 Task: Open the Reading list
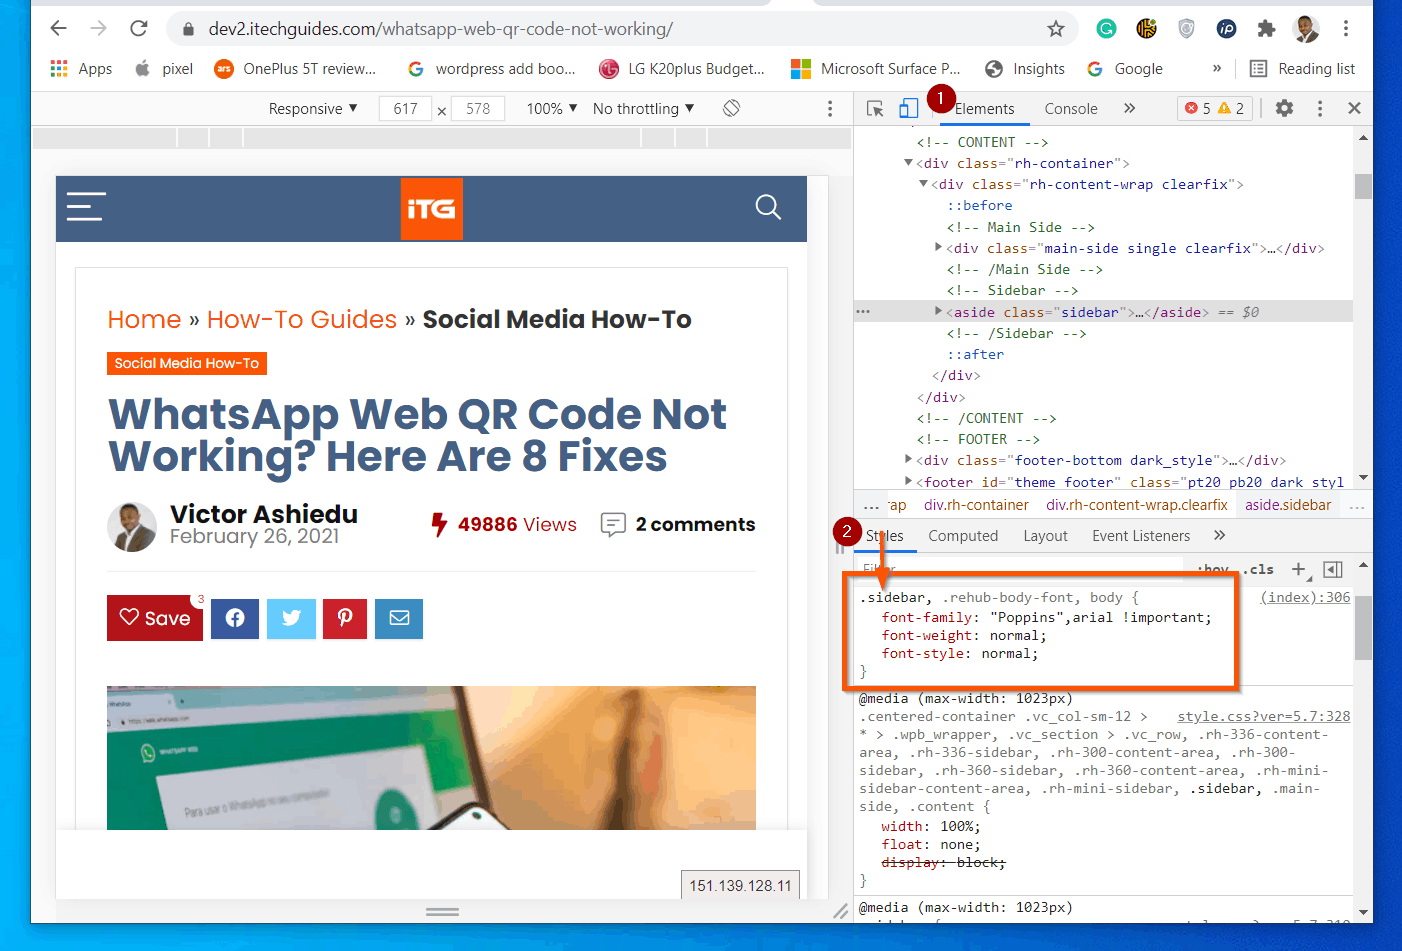[x=1303, y=69]
